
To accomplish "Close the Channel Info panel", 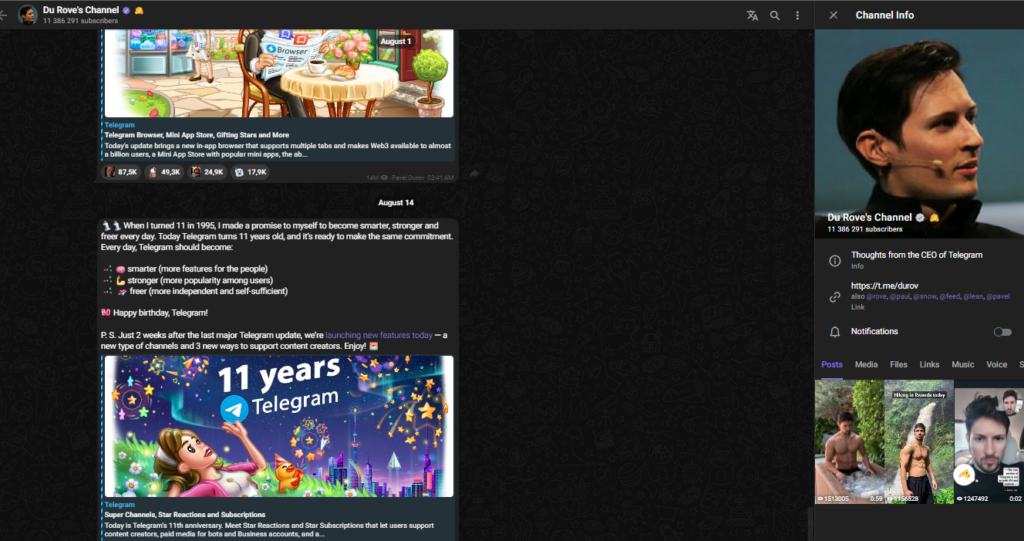I will click(x=833, y=15).
